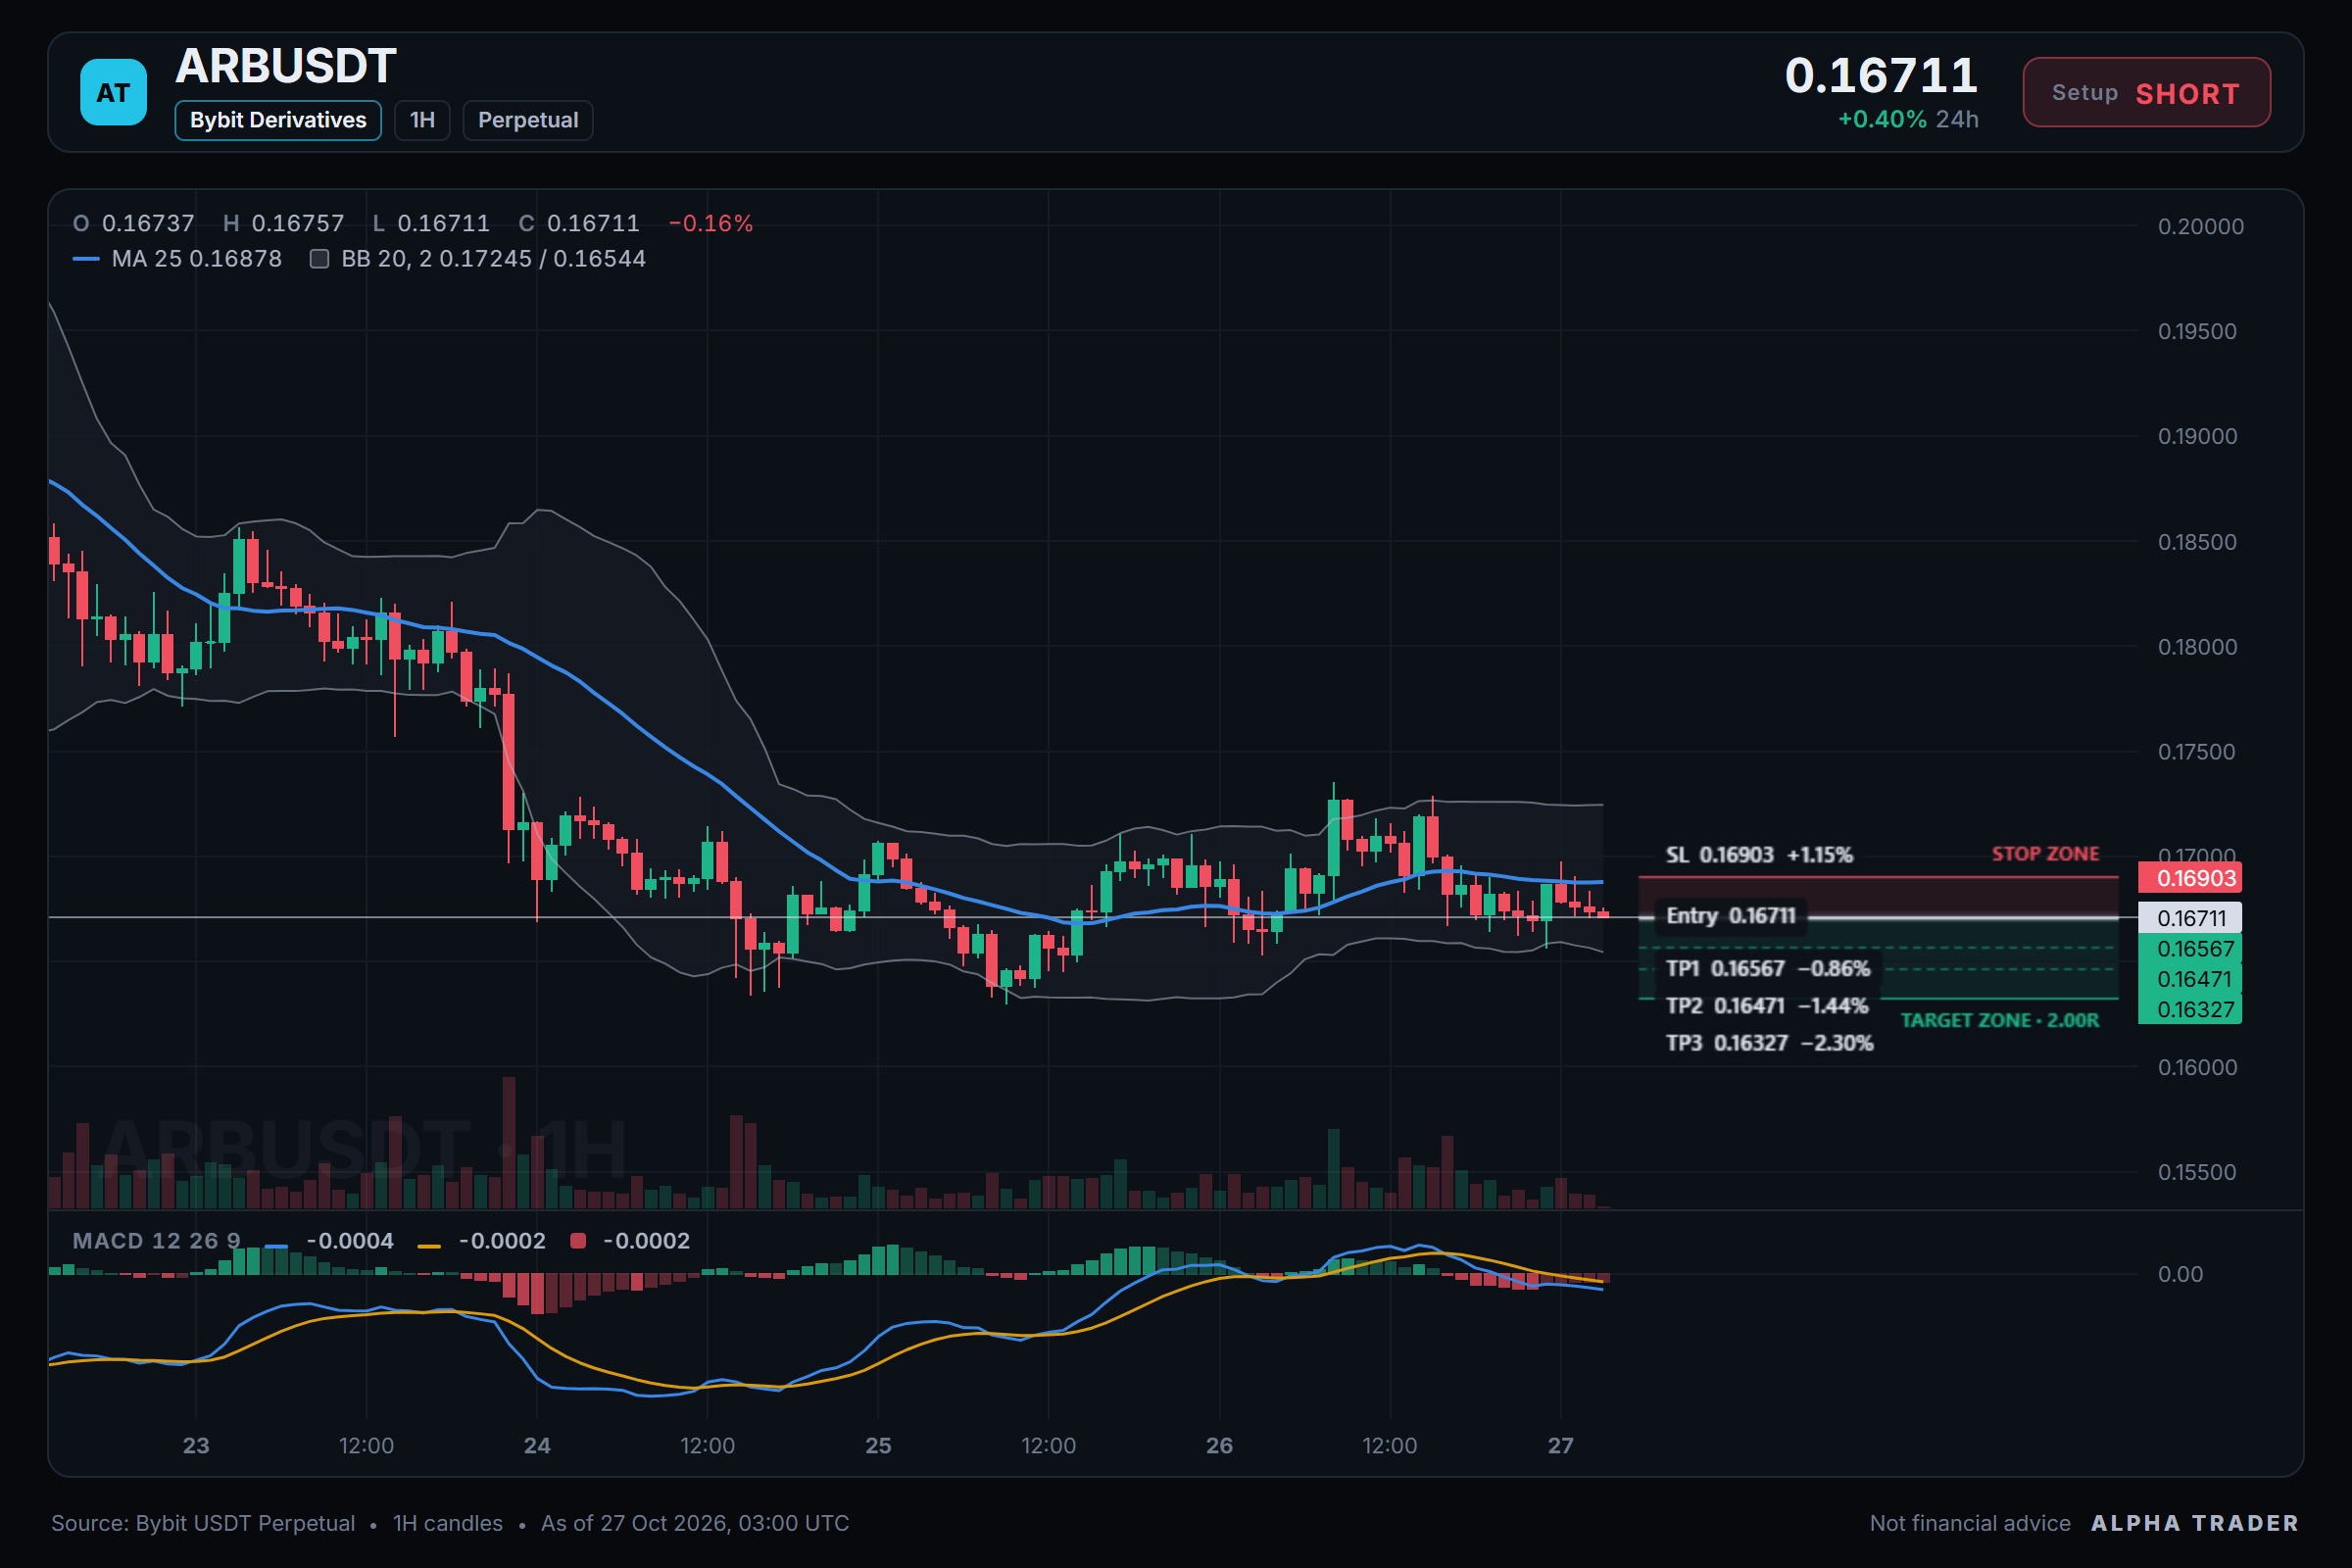Toggle the BB 20, 2 indicator checkbox
This screenshot has height=1568, width=2352.
click(x=320, y=259)
